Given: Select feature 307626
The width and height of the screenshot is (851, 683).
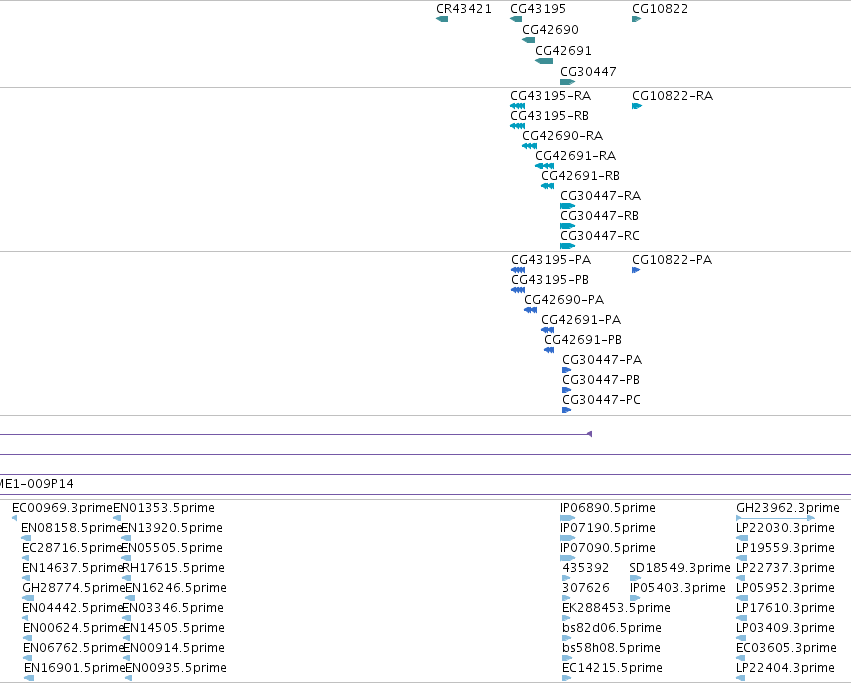Looking at the screenshot, I should (x=567, y=598).
